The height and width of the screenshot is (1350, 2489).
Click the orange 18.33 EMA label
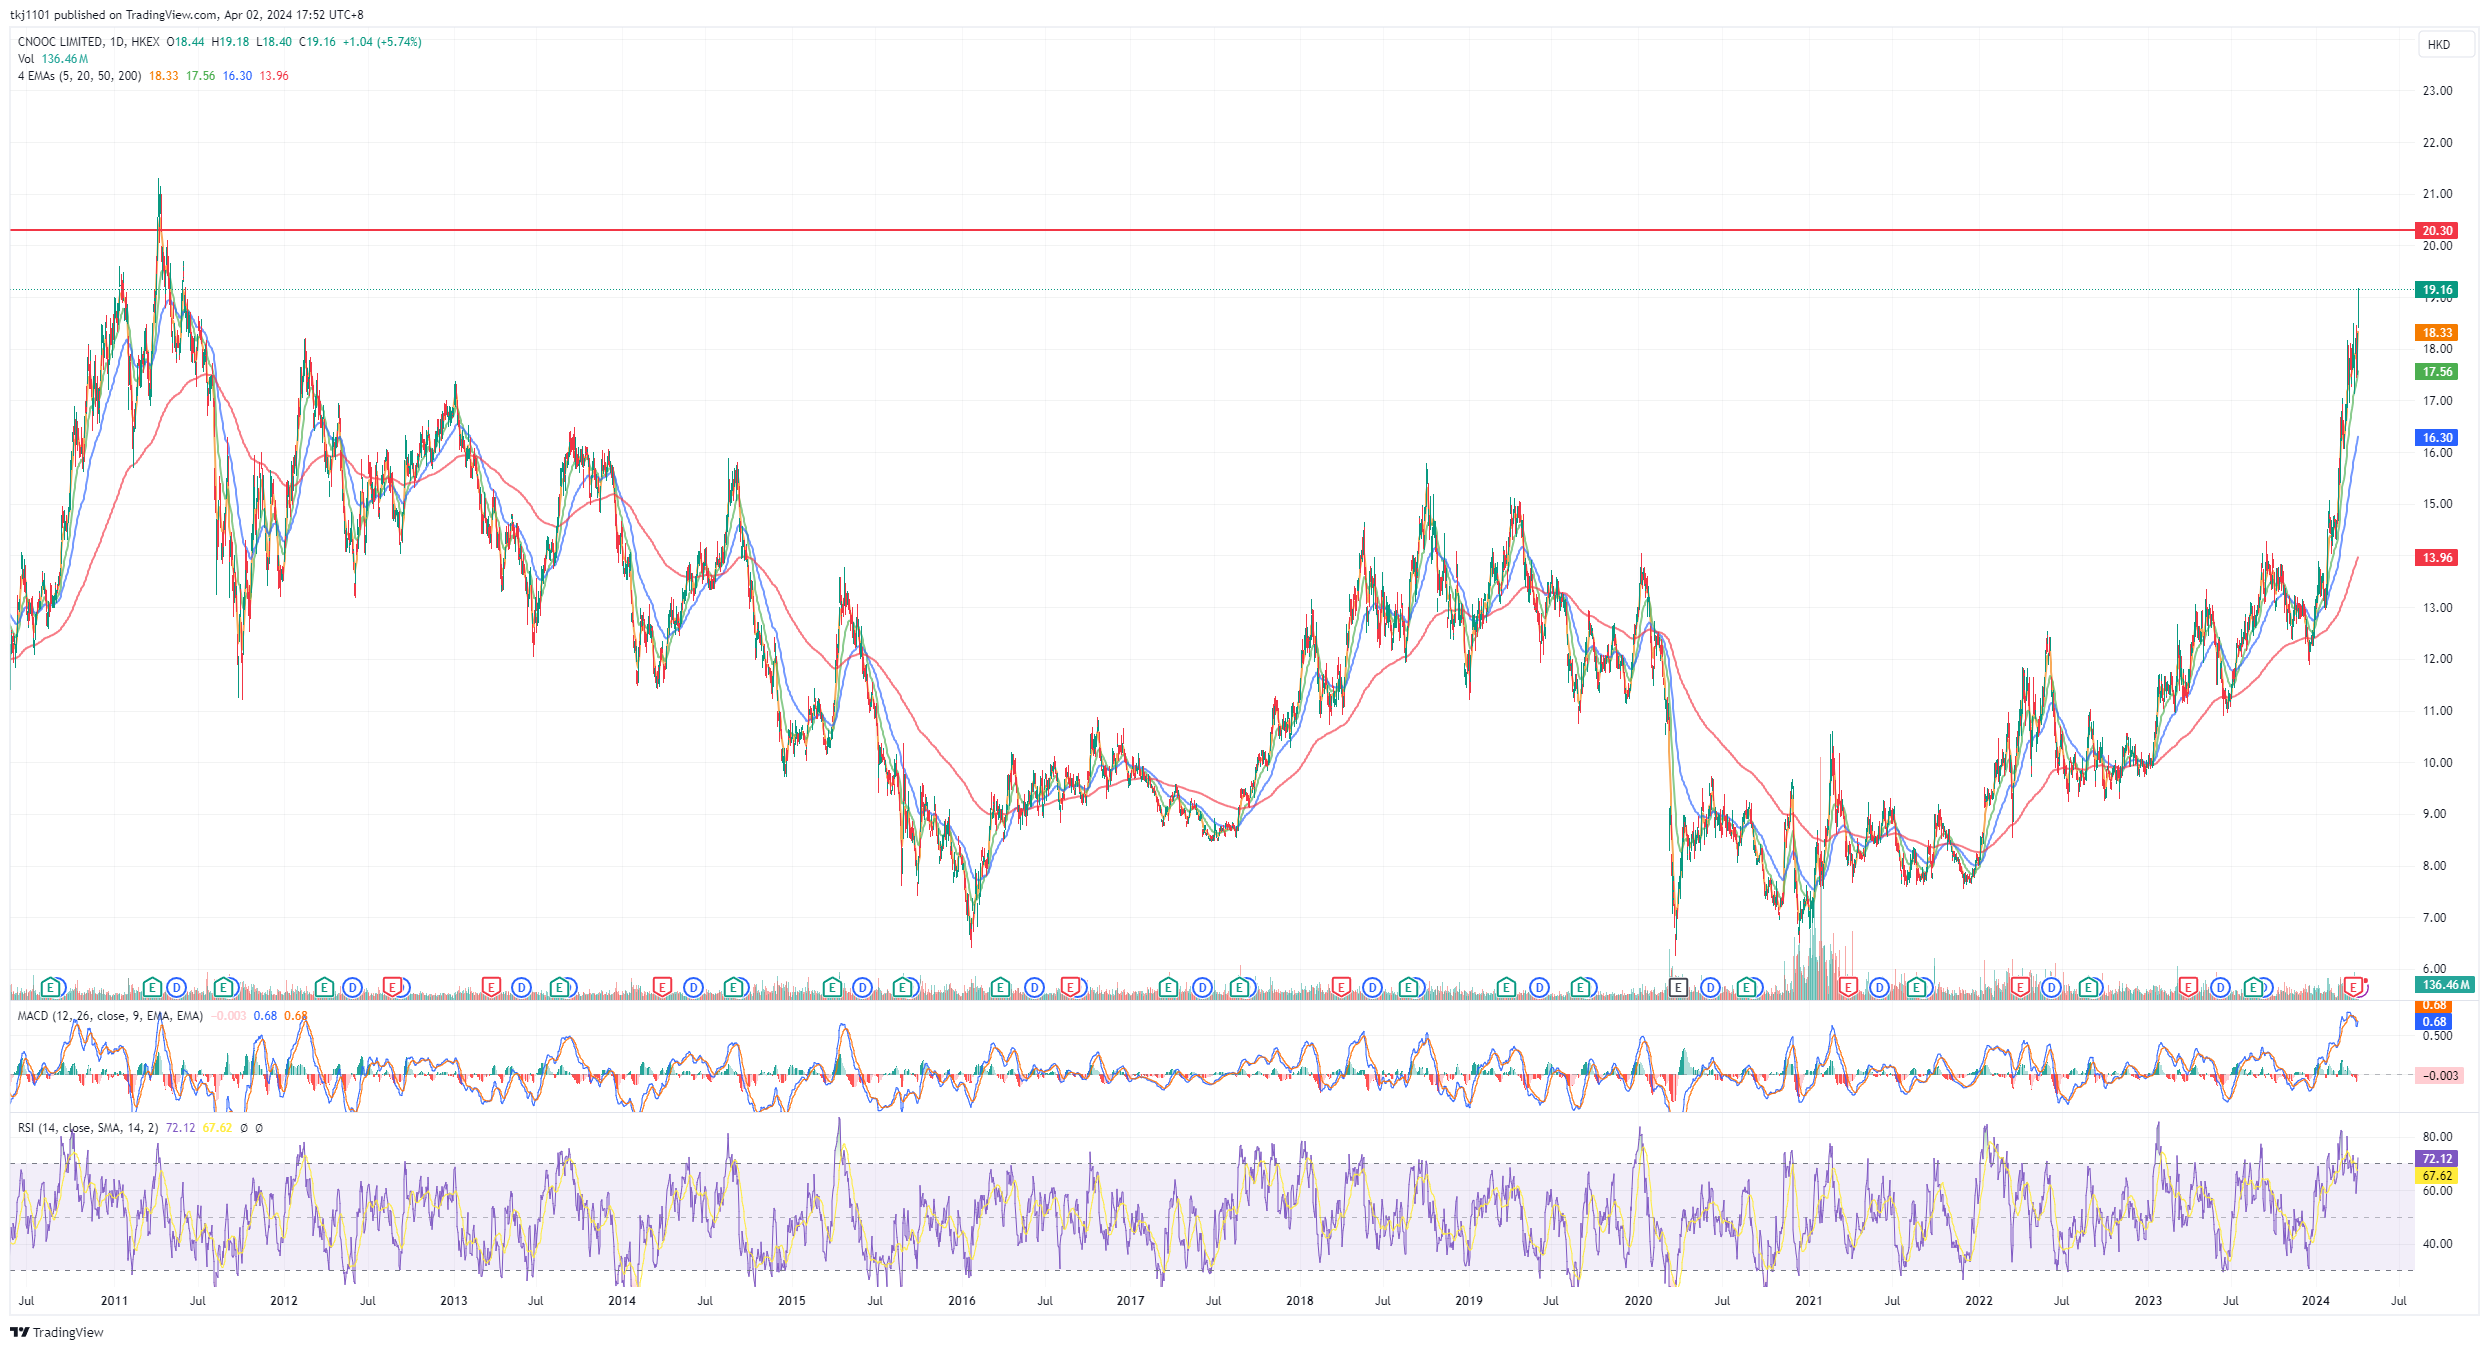2437,333
